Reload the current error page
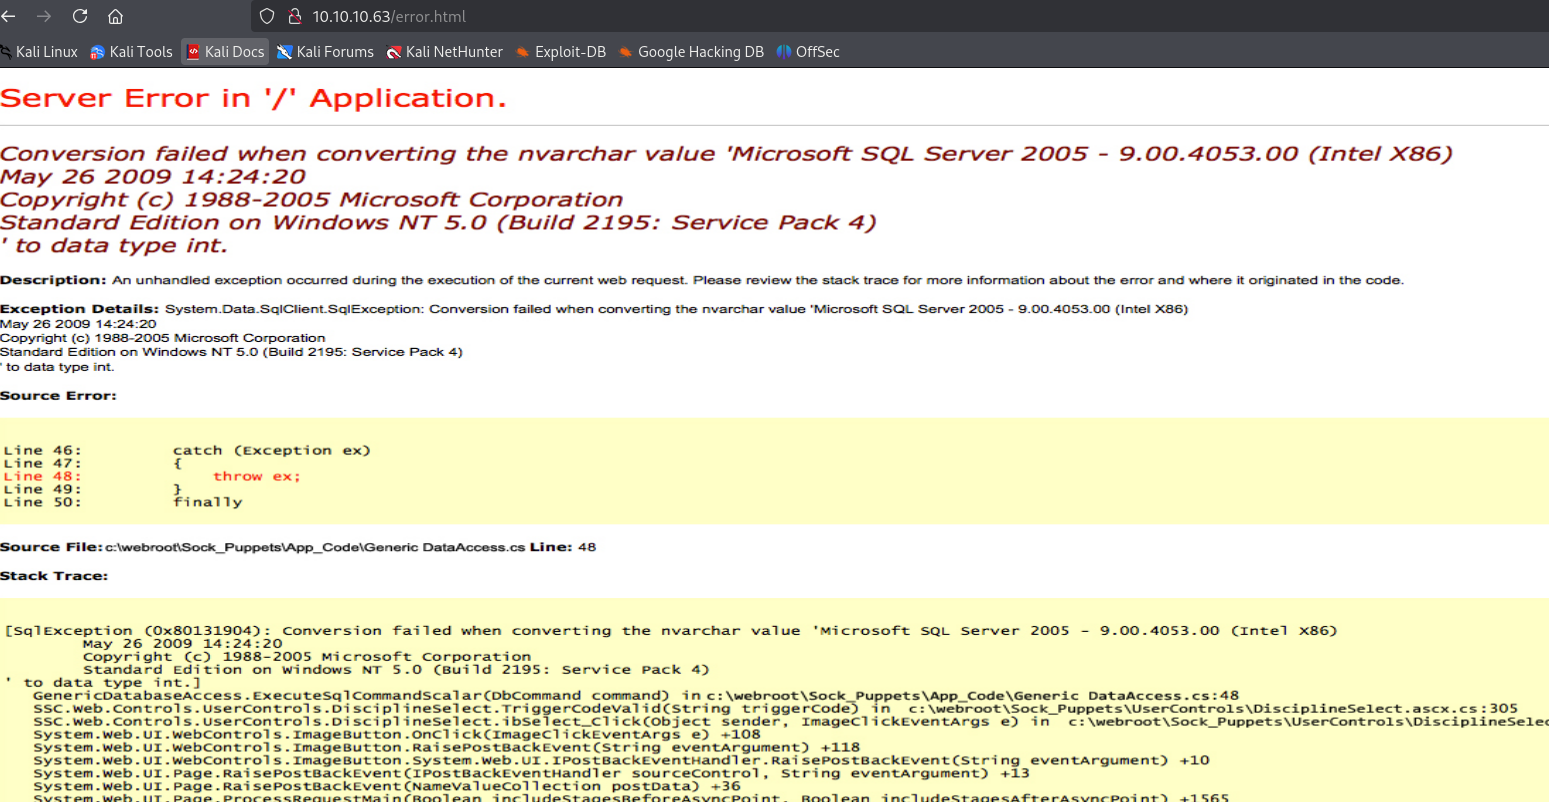This screenshot has height=802, width=1549. [x=80, y=16]
